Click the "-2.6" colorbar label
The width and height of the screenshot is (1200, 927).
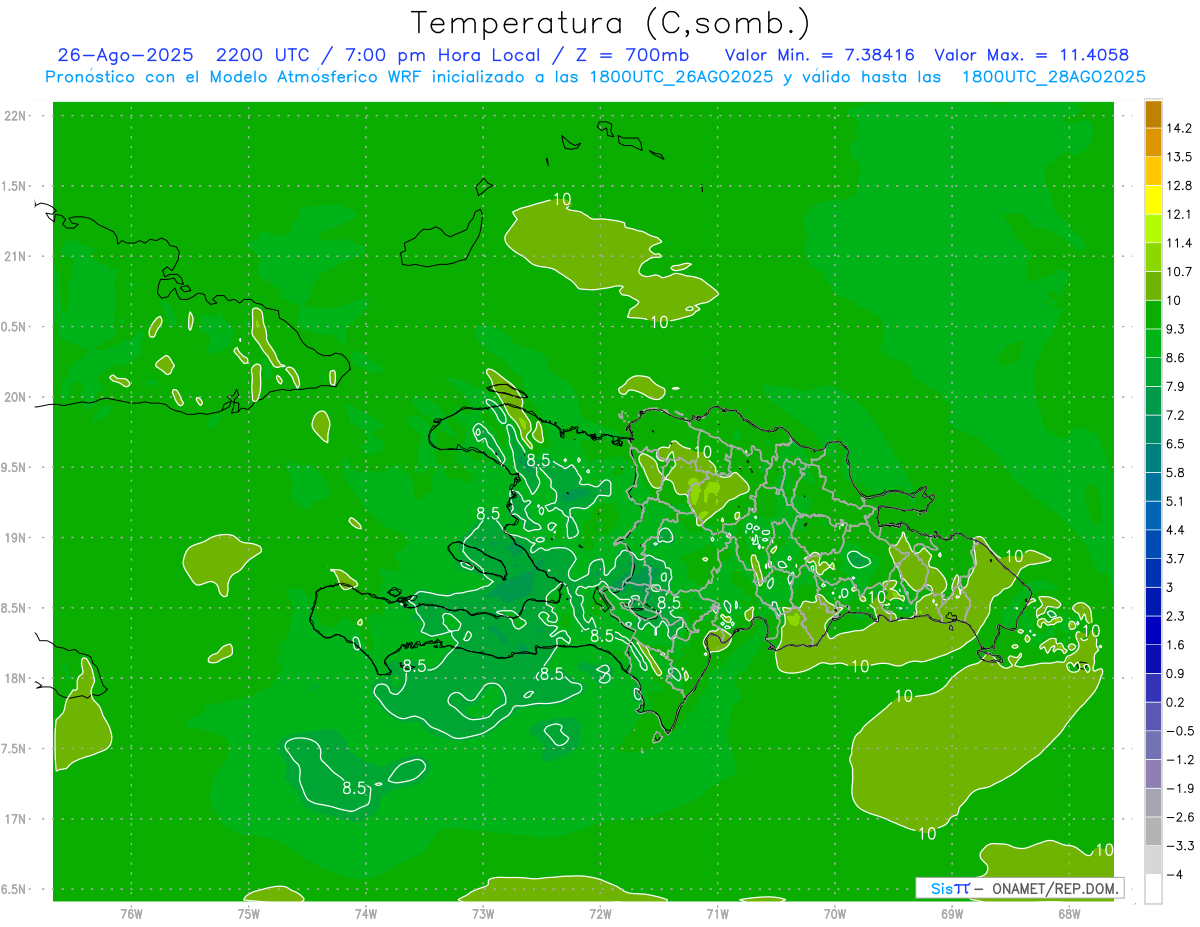click(1180, 817)
